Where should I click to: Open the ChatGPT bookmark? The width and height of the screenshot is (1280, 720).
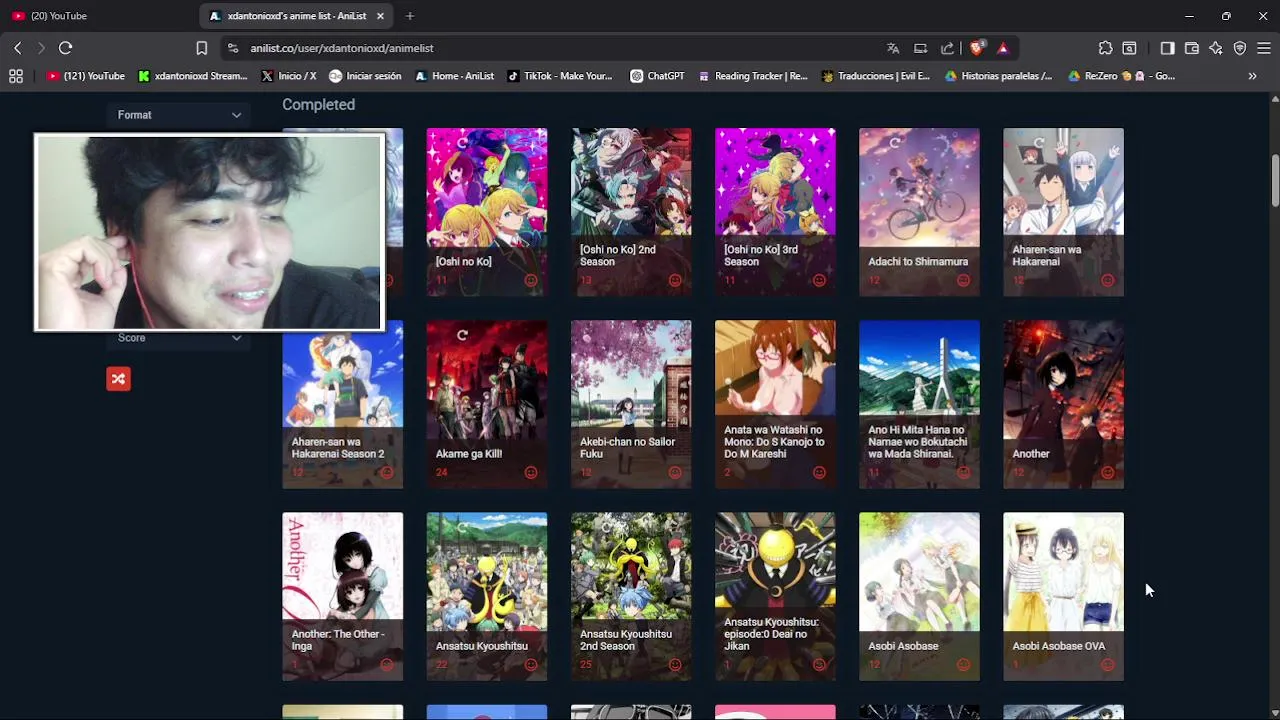click(x=657, y=76)
